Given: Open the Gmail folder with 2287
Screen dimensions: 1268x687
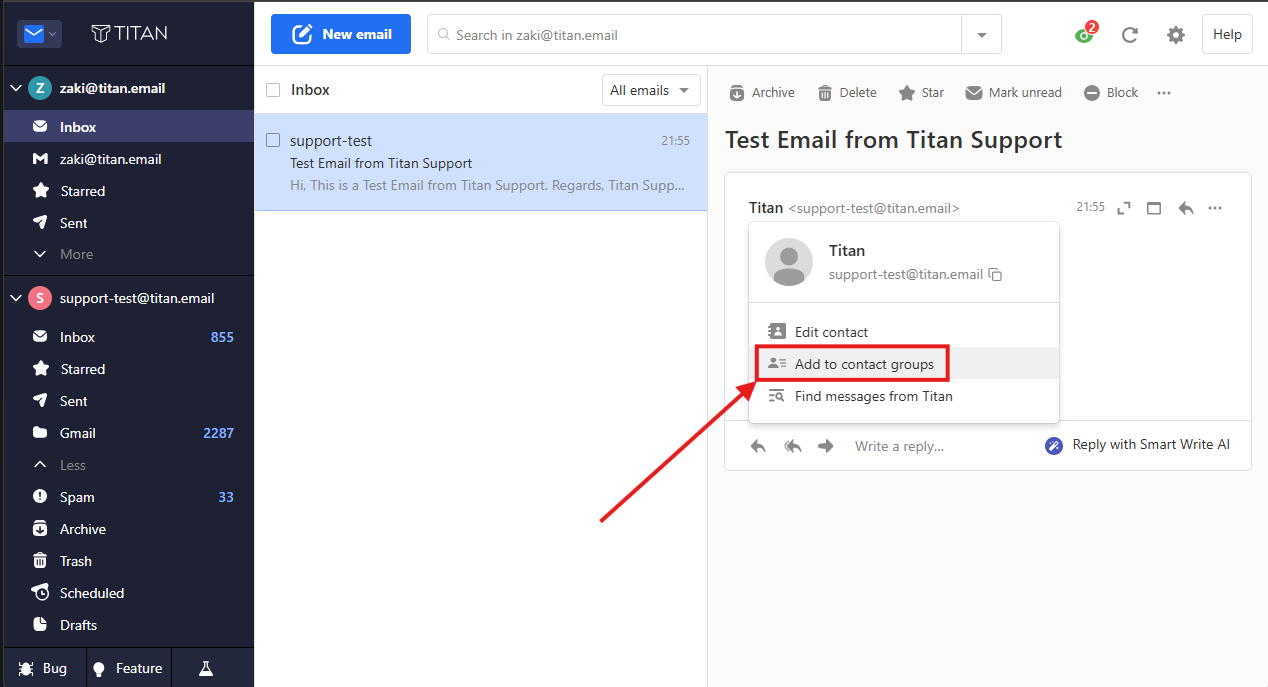Looking at the screenshot, I should point(127,433).
